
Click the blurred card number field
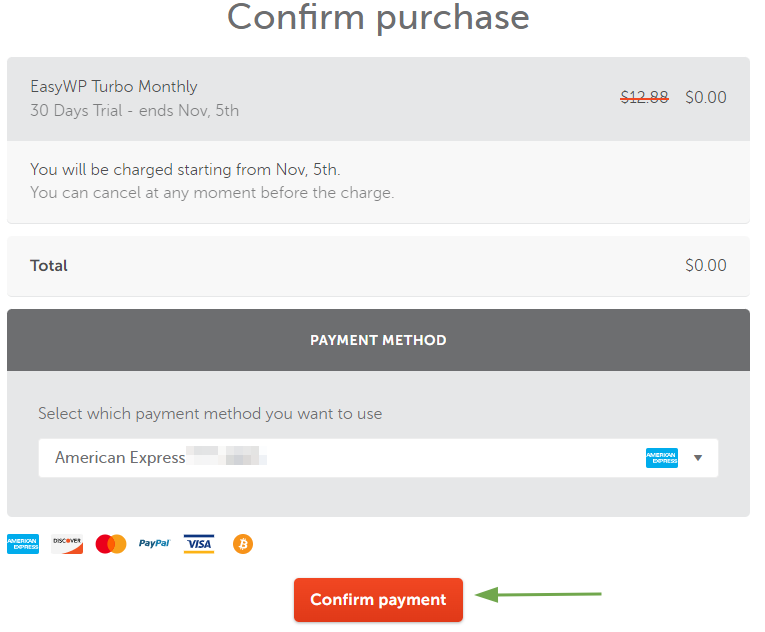click(226, 456)
